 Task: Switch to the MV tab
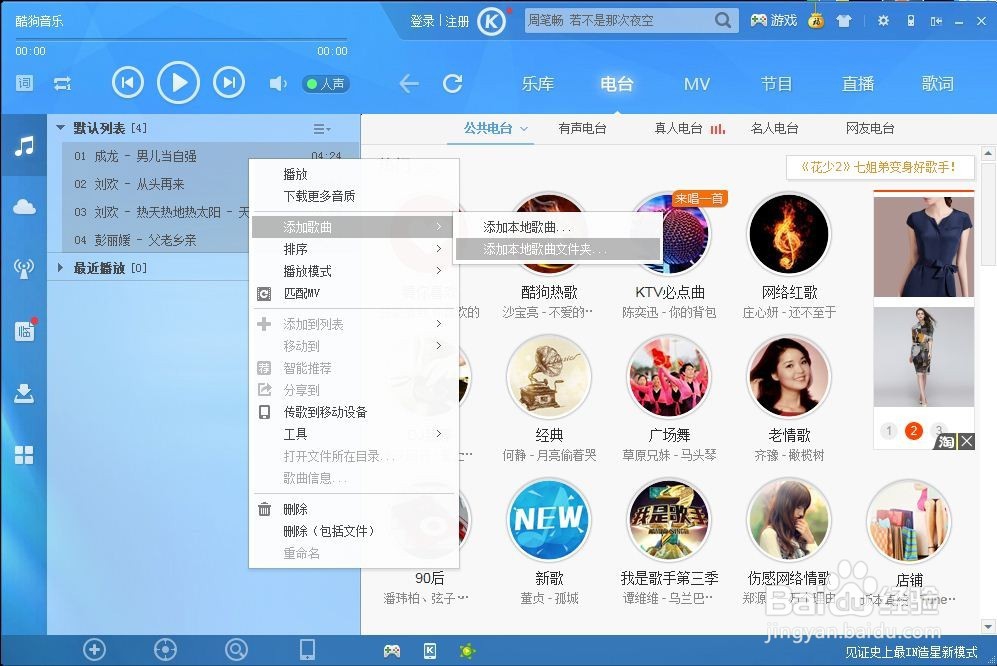tap(697, 84)
